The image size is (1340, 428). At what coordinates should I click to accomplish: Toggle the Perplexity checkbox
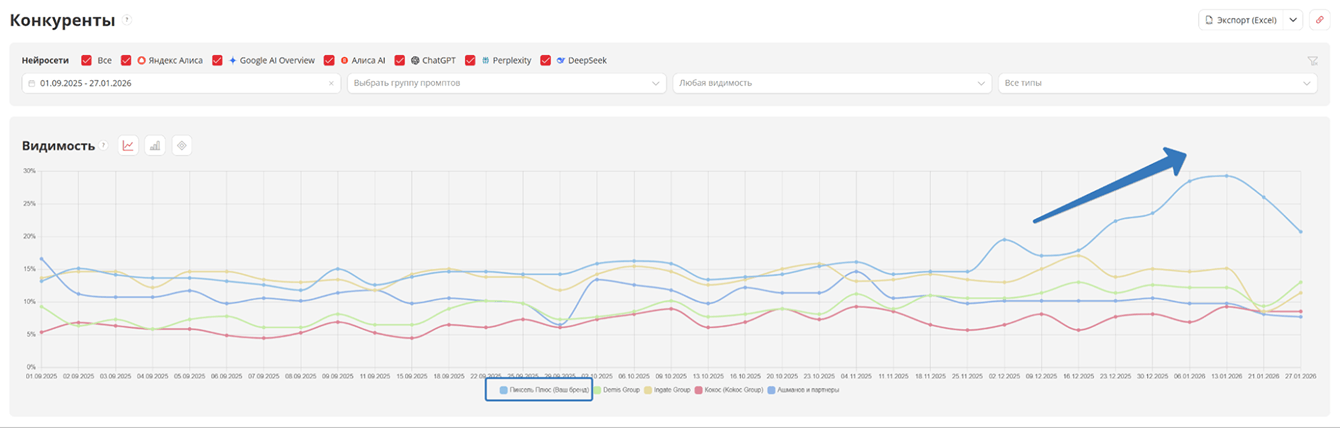[472, 60]
